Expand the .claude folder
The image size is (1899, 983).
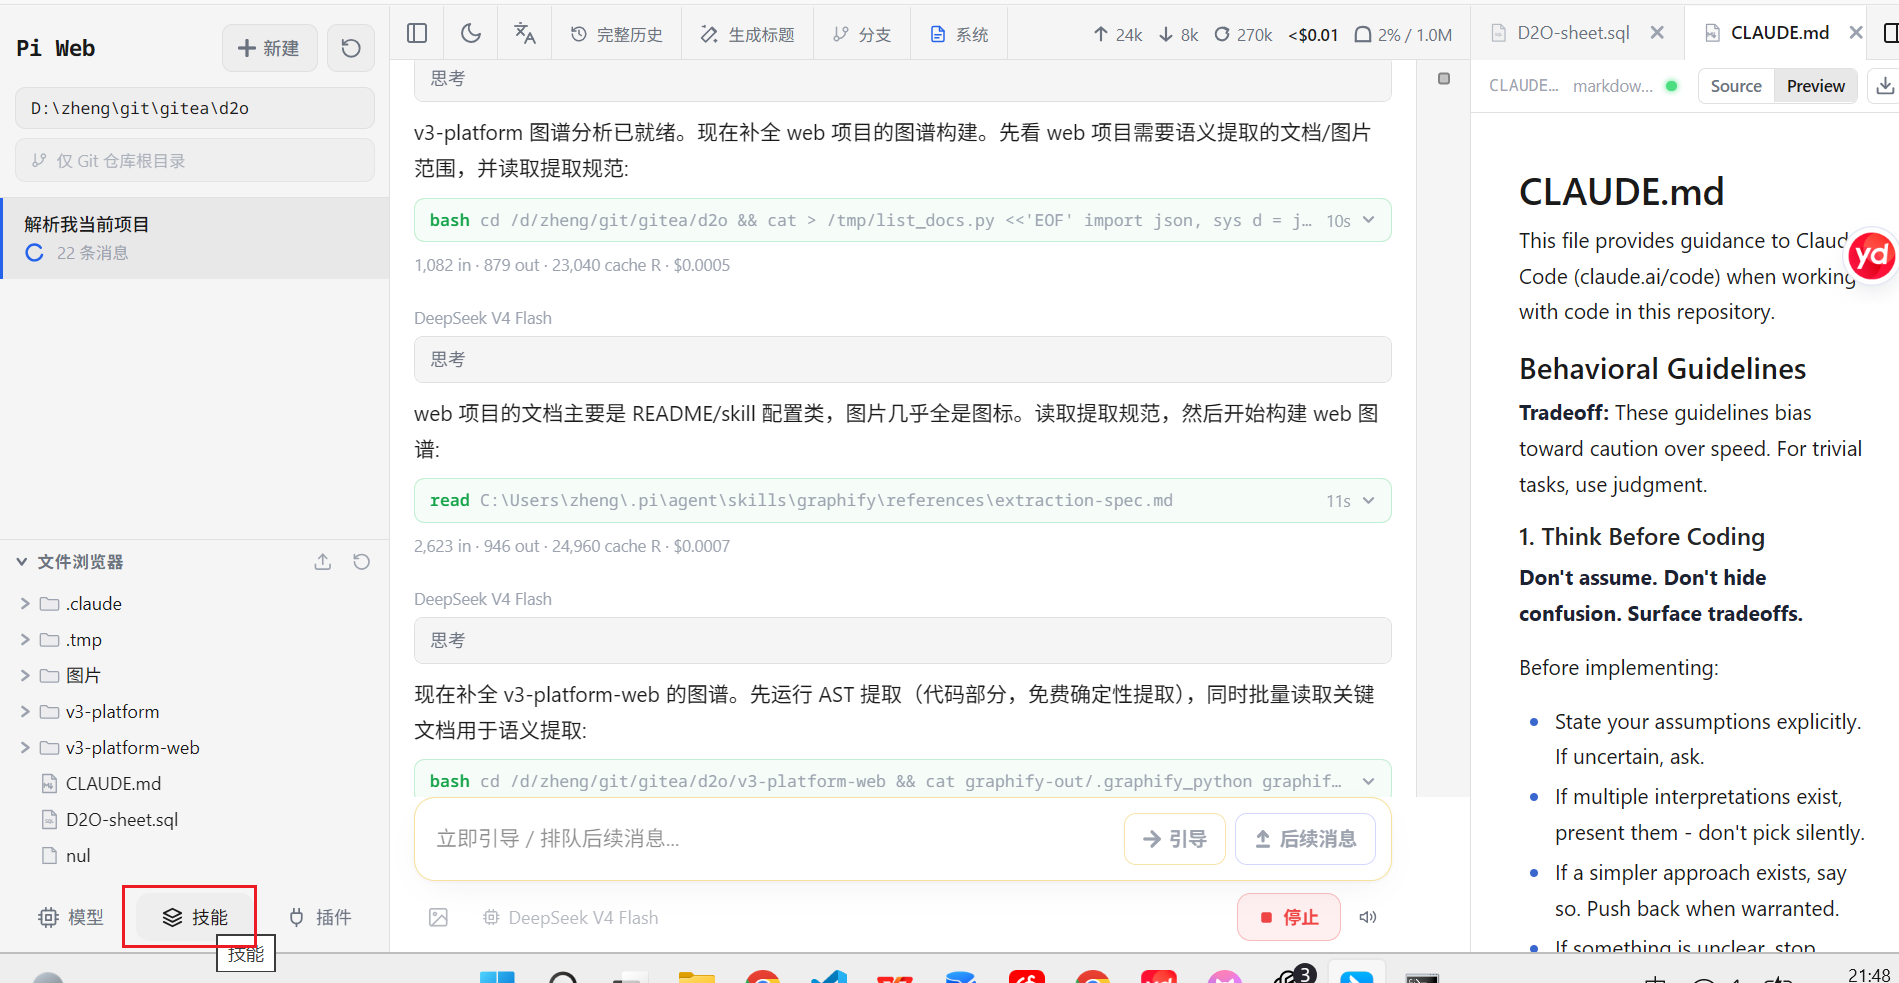coord(25,604)
